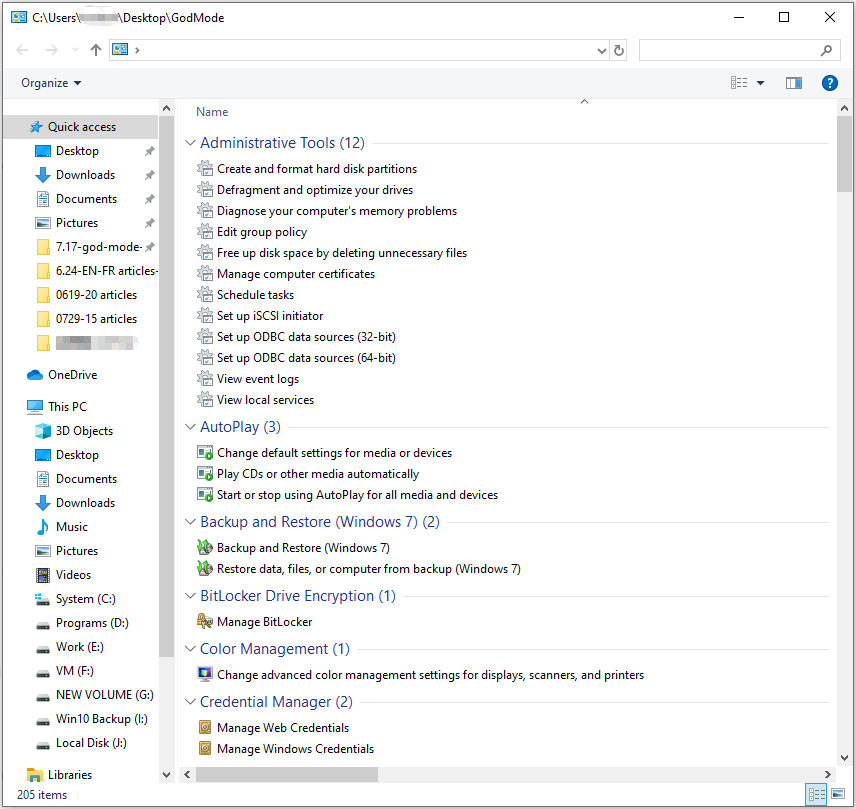856x809 pixels.
Task: Collapse the Color Management group
Action: (x=190, y=648)
